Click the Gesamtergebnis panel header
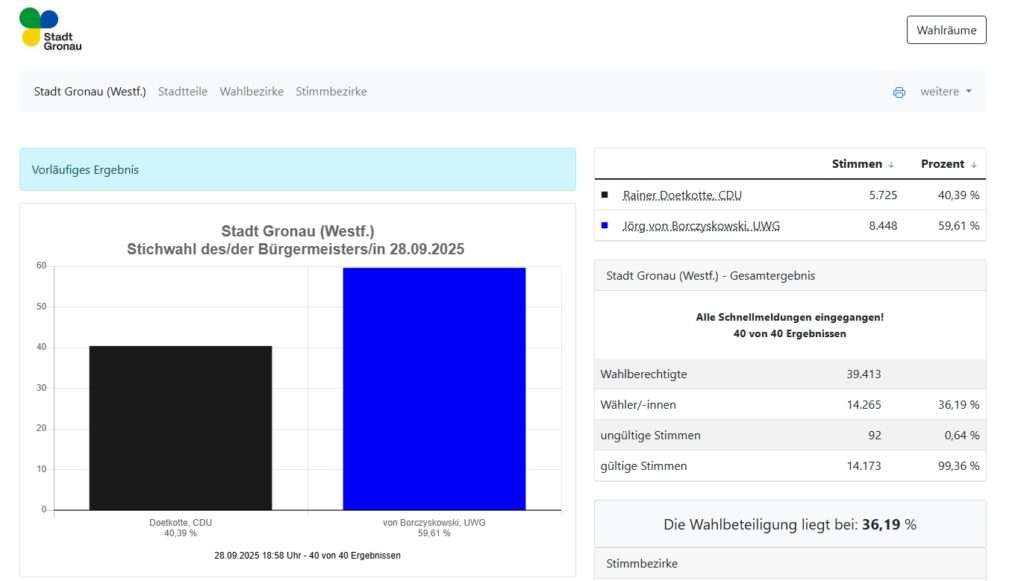The width and height of the screenshot is (1024, 581). point(789,275)
